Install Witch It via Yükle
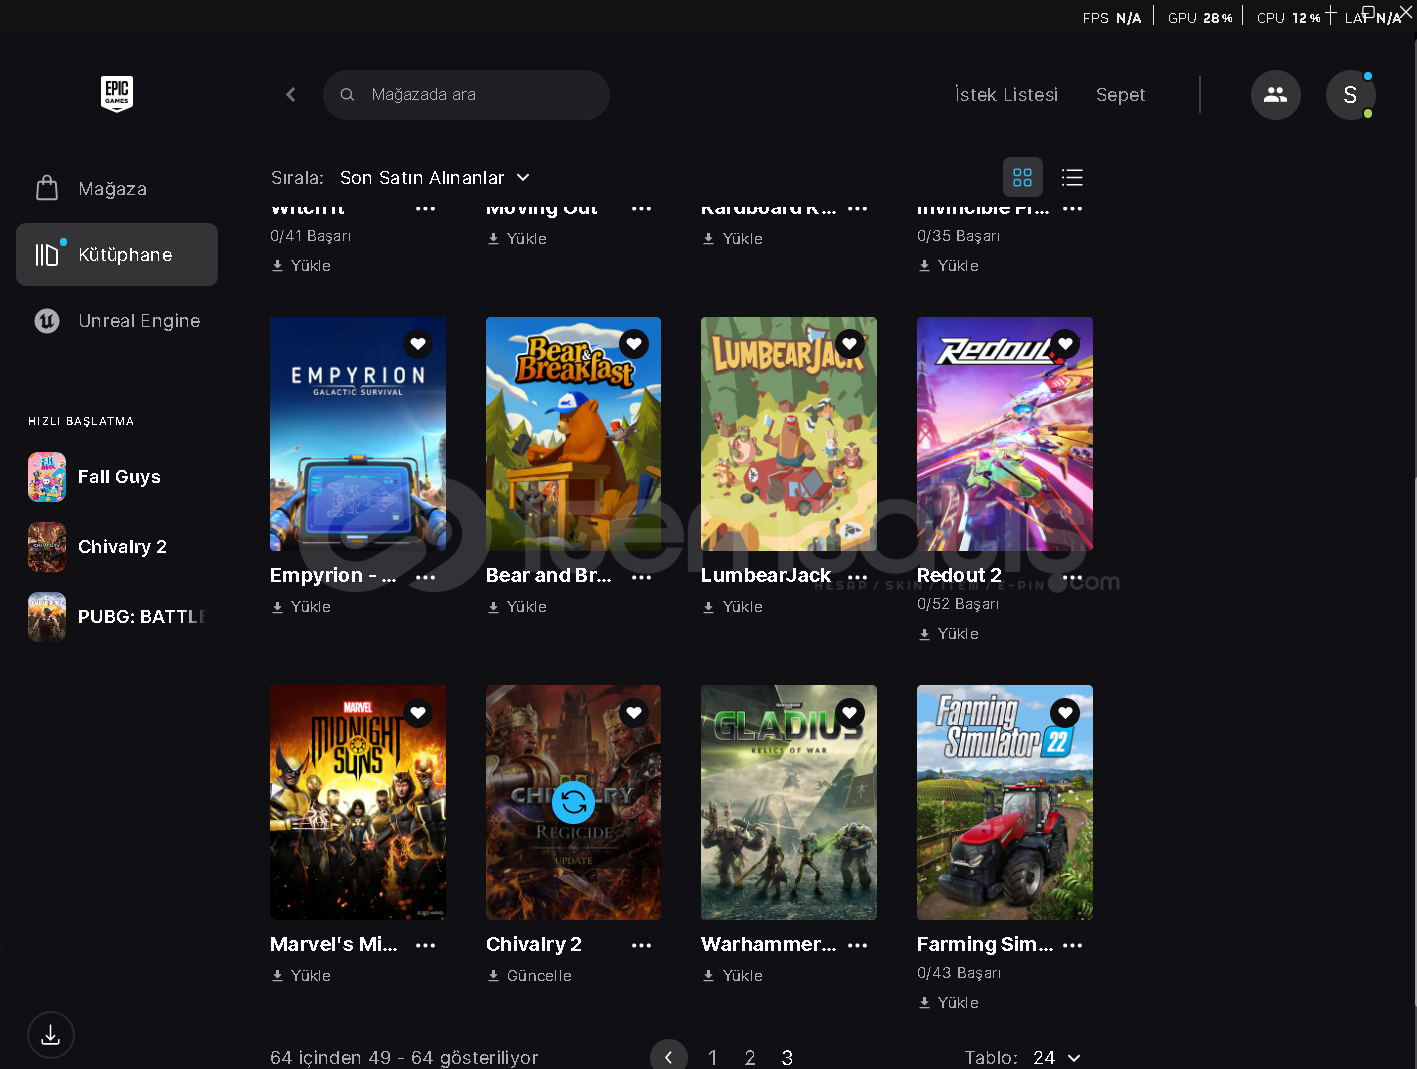This screenshot has width=1417, height=1069. 301,266
